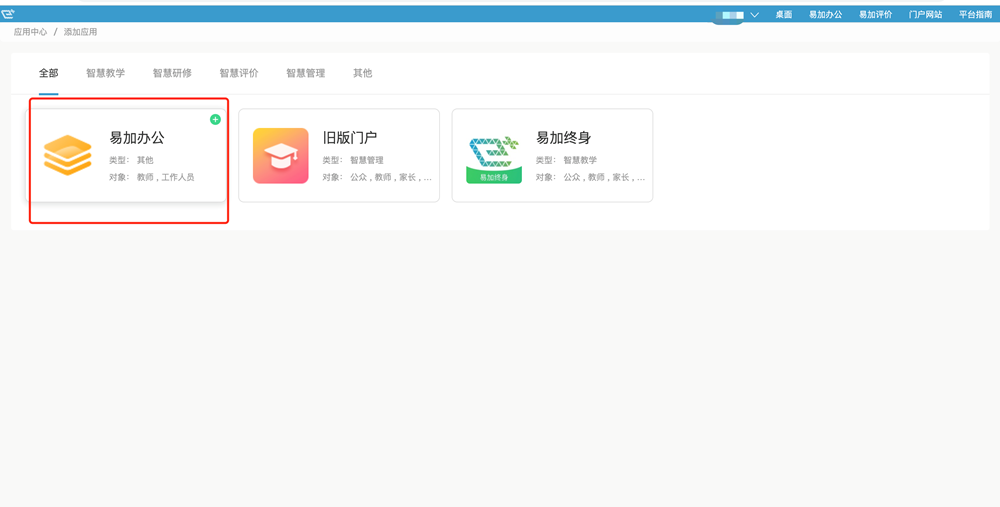This screenshot has height=507, width=1000.
Task: Click the 门户网站 navigation link
Action: [925, 15]
